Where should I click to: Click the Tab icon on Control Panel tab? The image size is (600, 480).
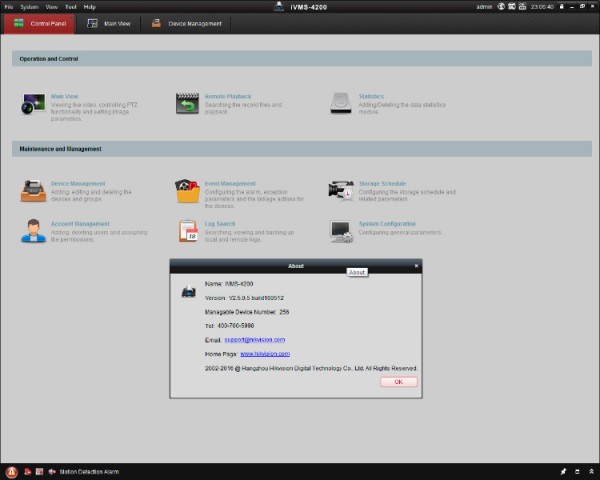(x=18, y=23)
